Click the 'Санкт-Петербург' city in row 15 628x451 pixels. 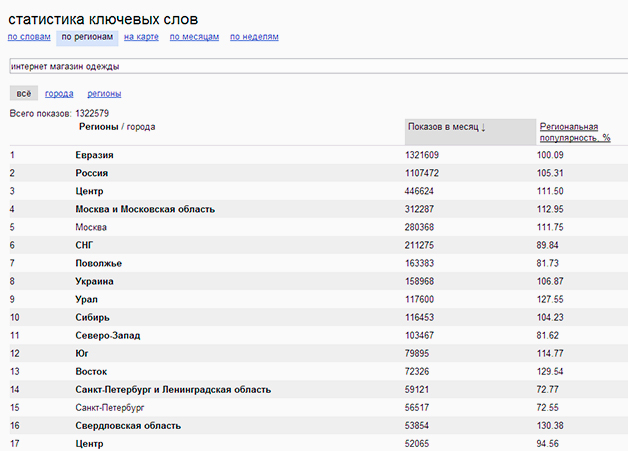point(110,408)
